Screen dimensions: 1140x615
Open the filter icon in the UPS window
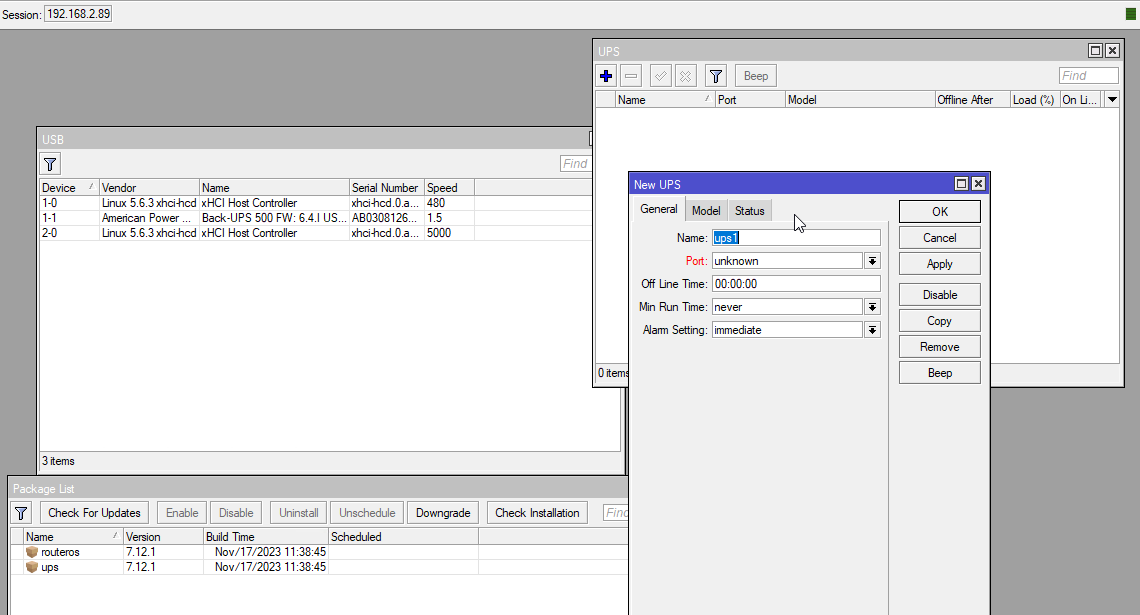(x=715, y=75)
